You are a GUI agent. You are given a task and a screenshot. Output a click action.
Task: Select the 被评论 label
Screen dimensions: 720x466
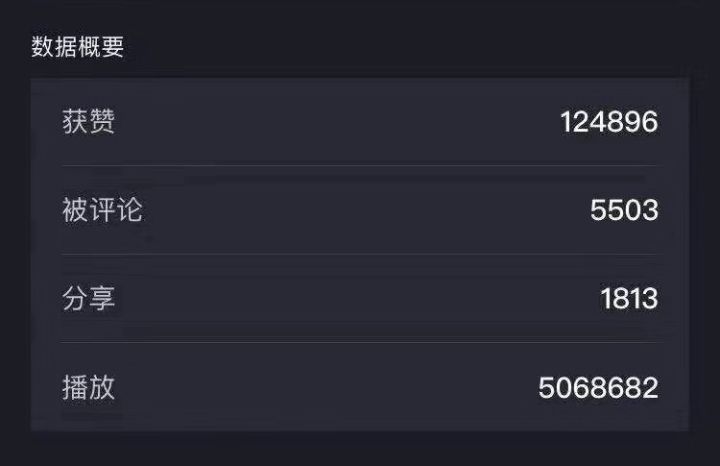point(102,210)
